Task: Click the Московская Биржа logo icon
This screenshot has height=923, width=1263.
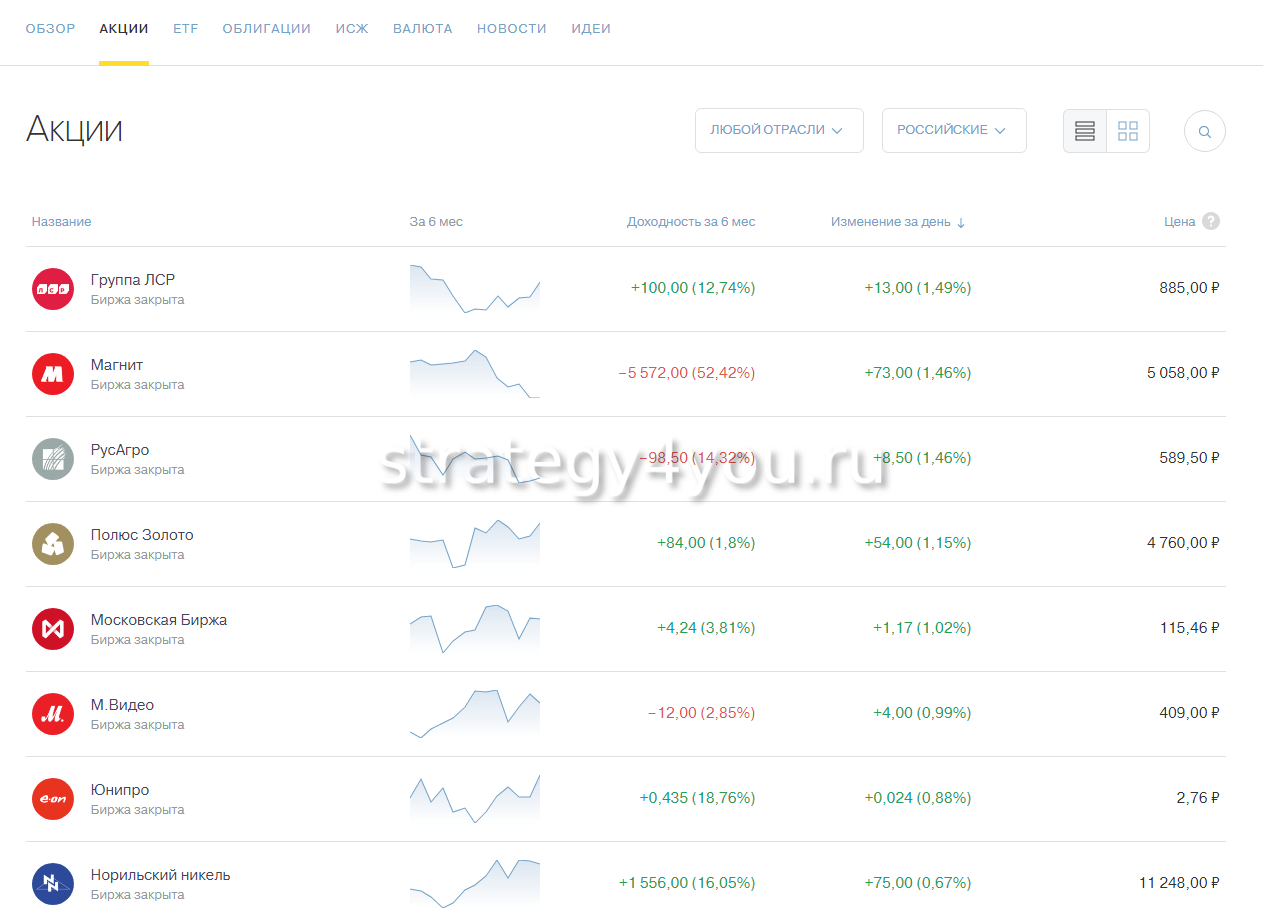Action: point(53,629)
